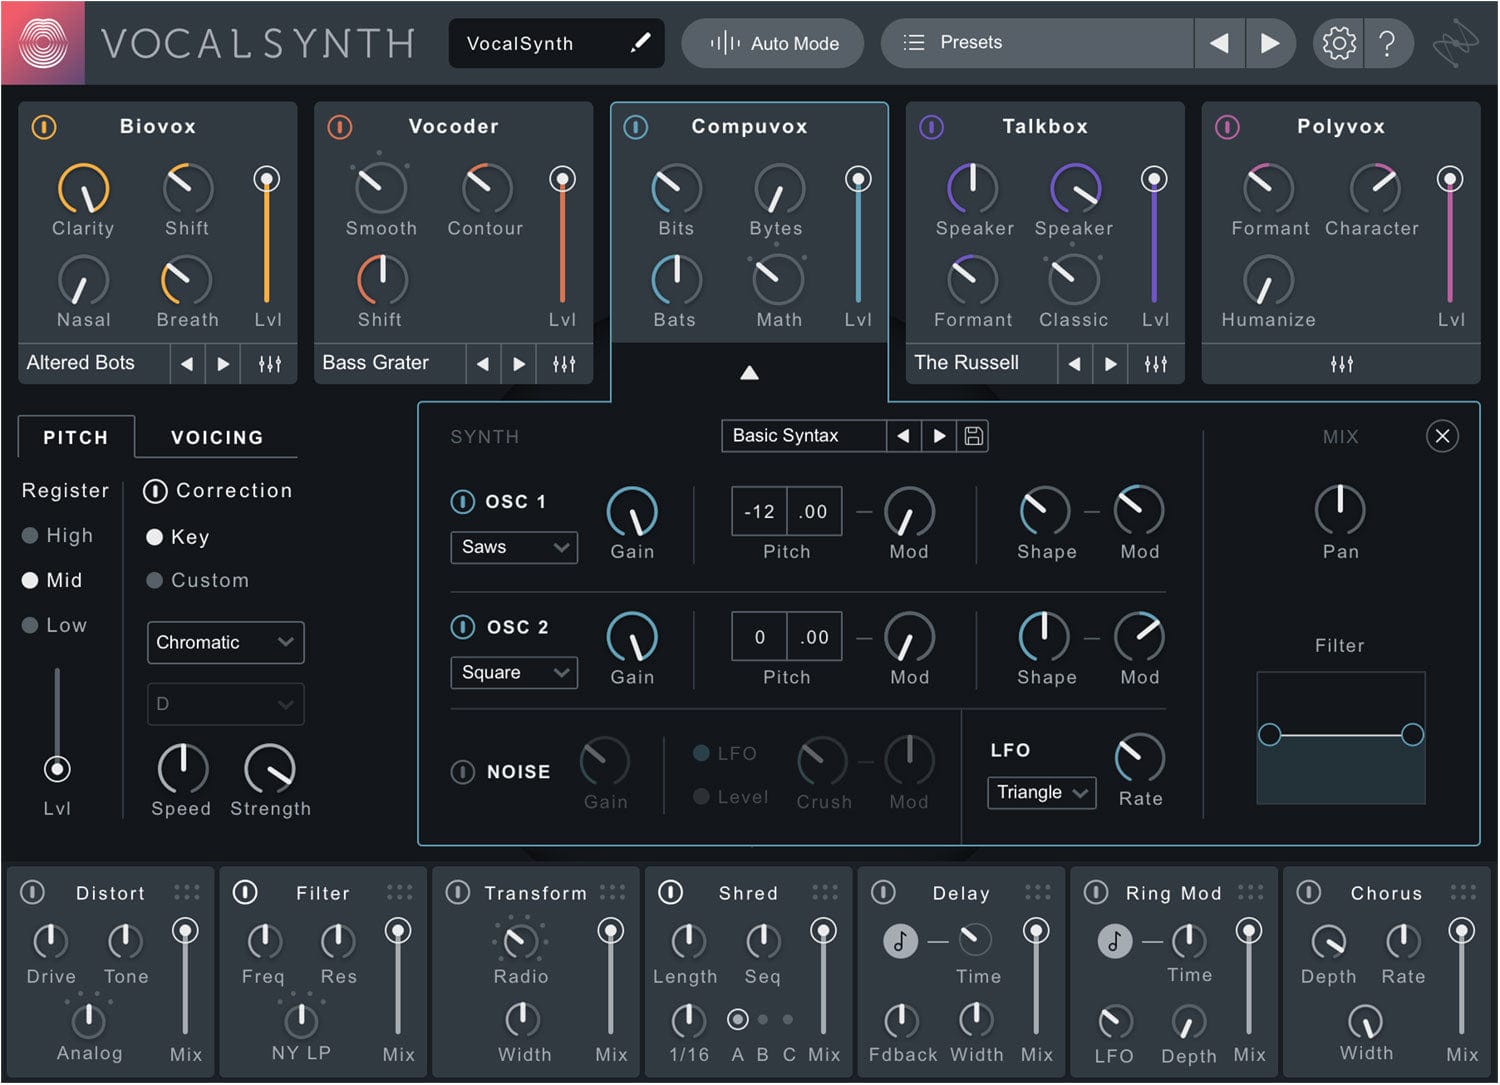Open the settings gear in header

coord(1339,43)
